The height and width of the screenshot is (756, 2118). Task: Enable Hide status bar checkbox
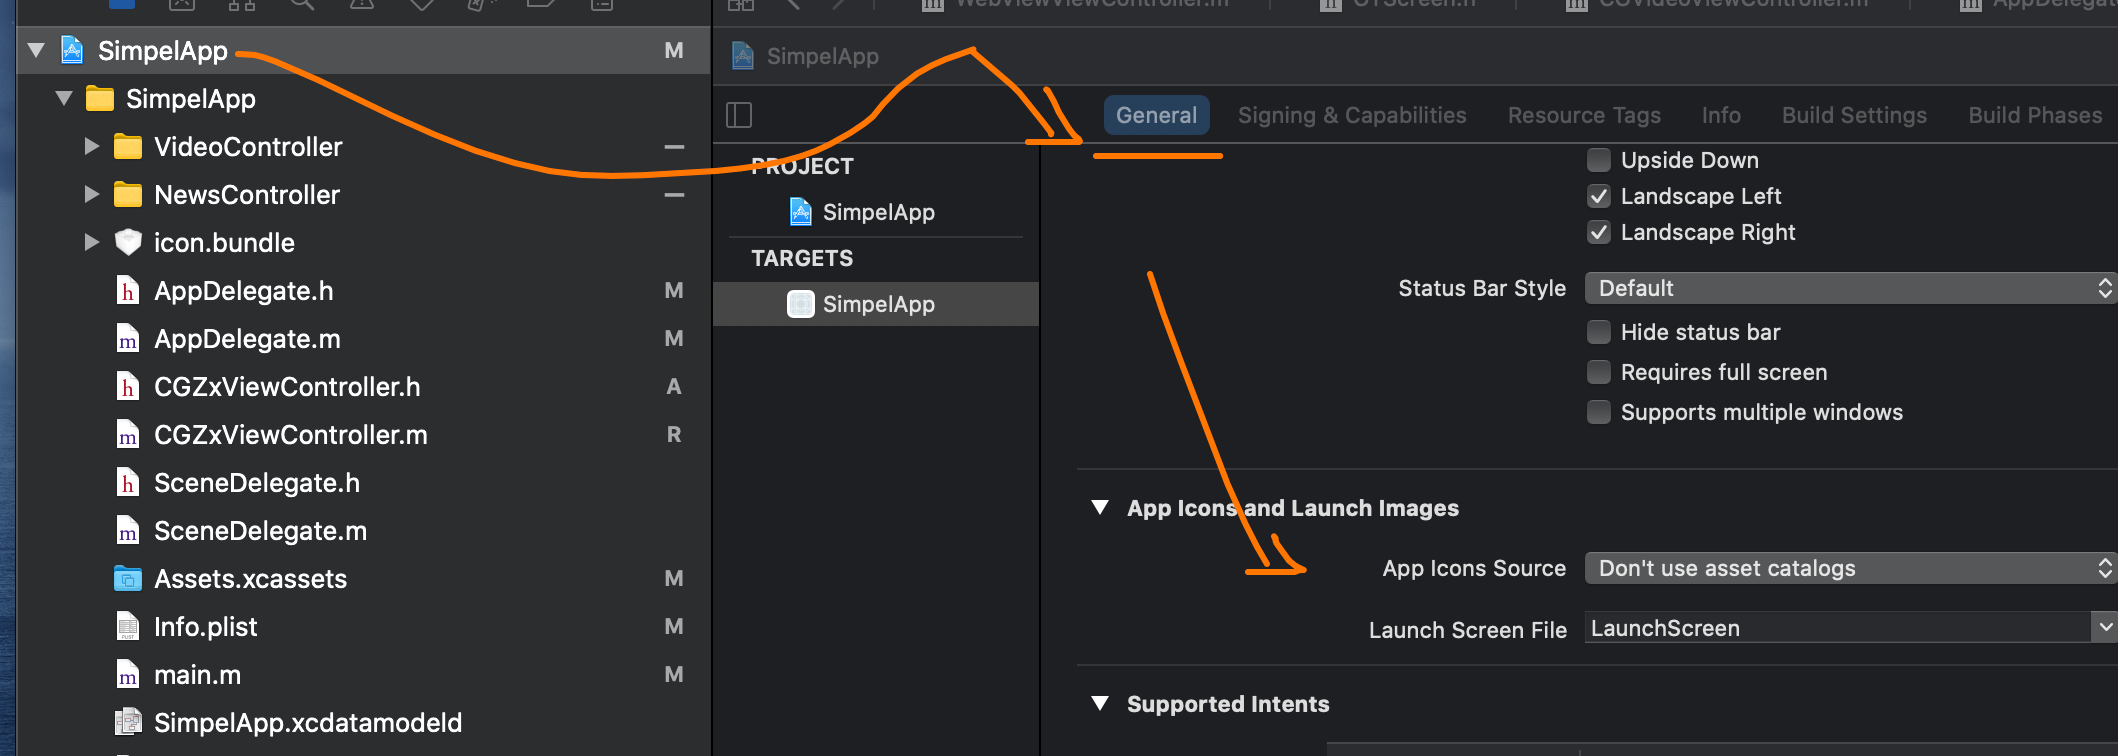tap(1599, 332)
